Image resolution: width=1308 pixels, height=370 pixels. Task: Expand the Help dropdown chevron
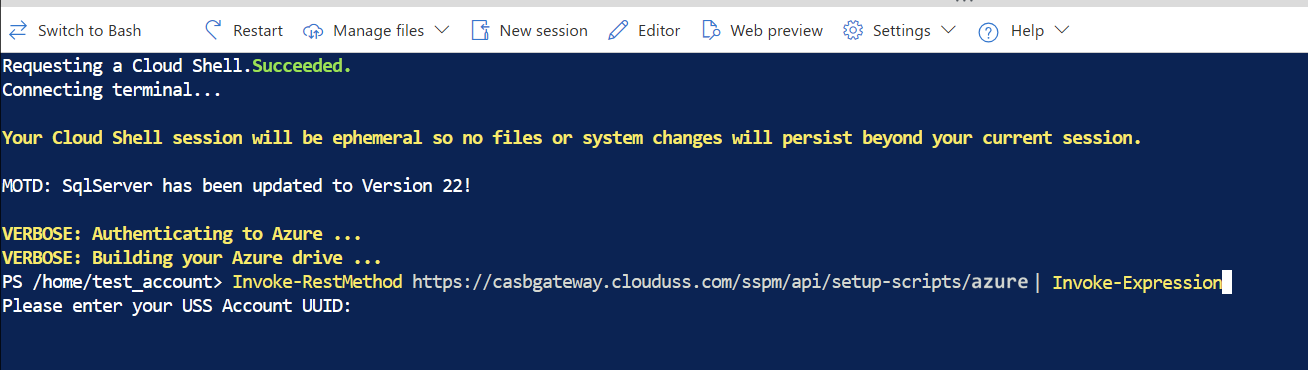coord(1062,30)
